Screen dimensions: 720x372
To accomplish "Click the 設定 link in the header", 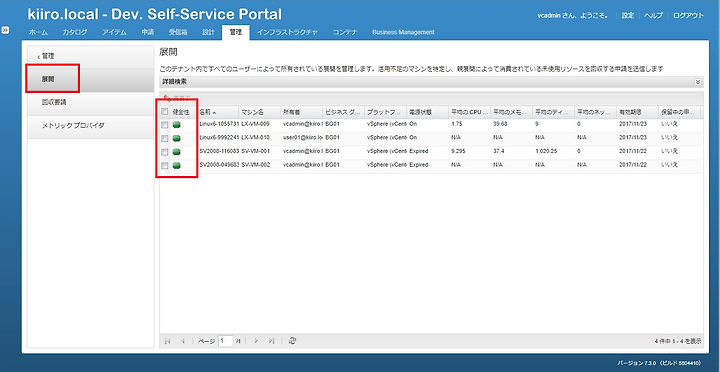I will [628, 15].
